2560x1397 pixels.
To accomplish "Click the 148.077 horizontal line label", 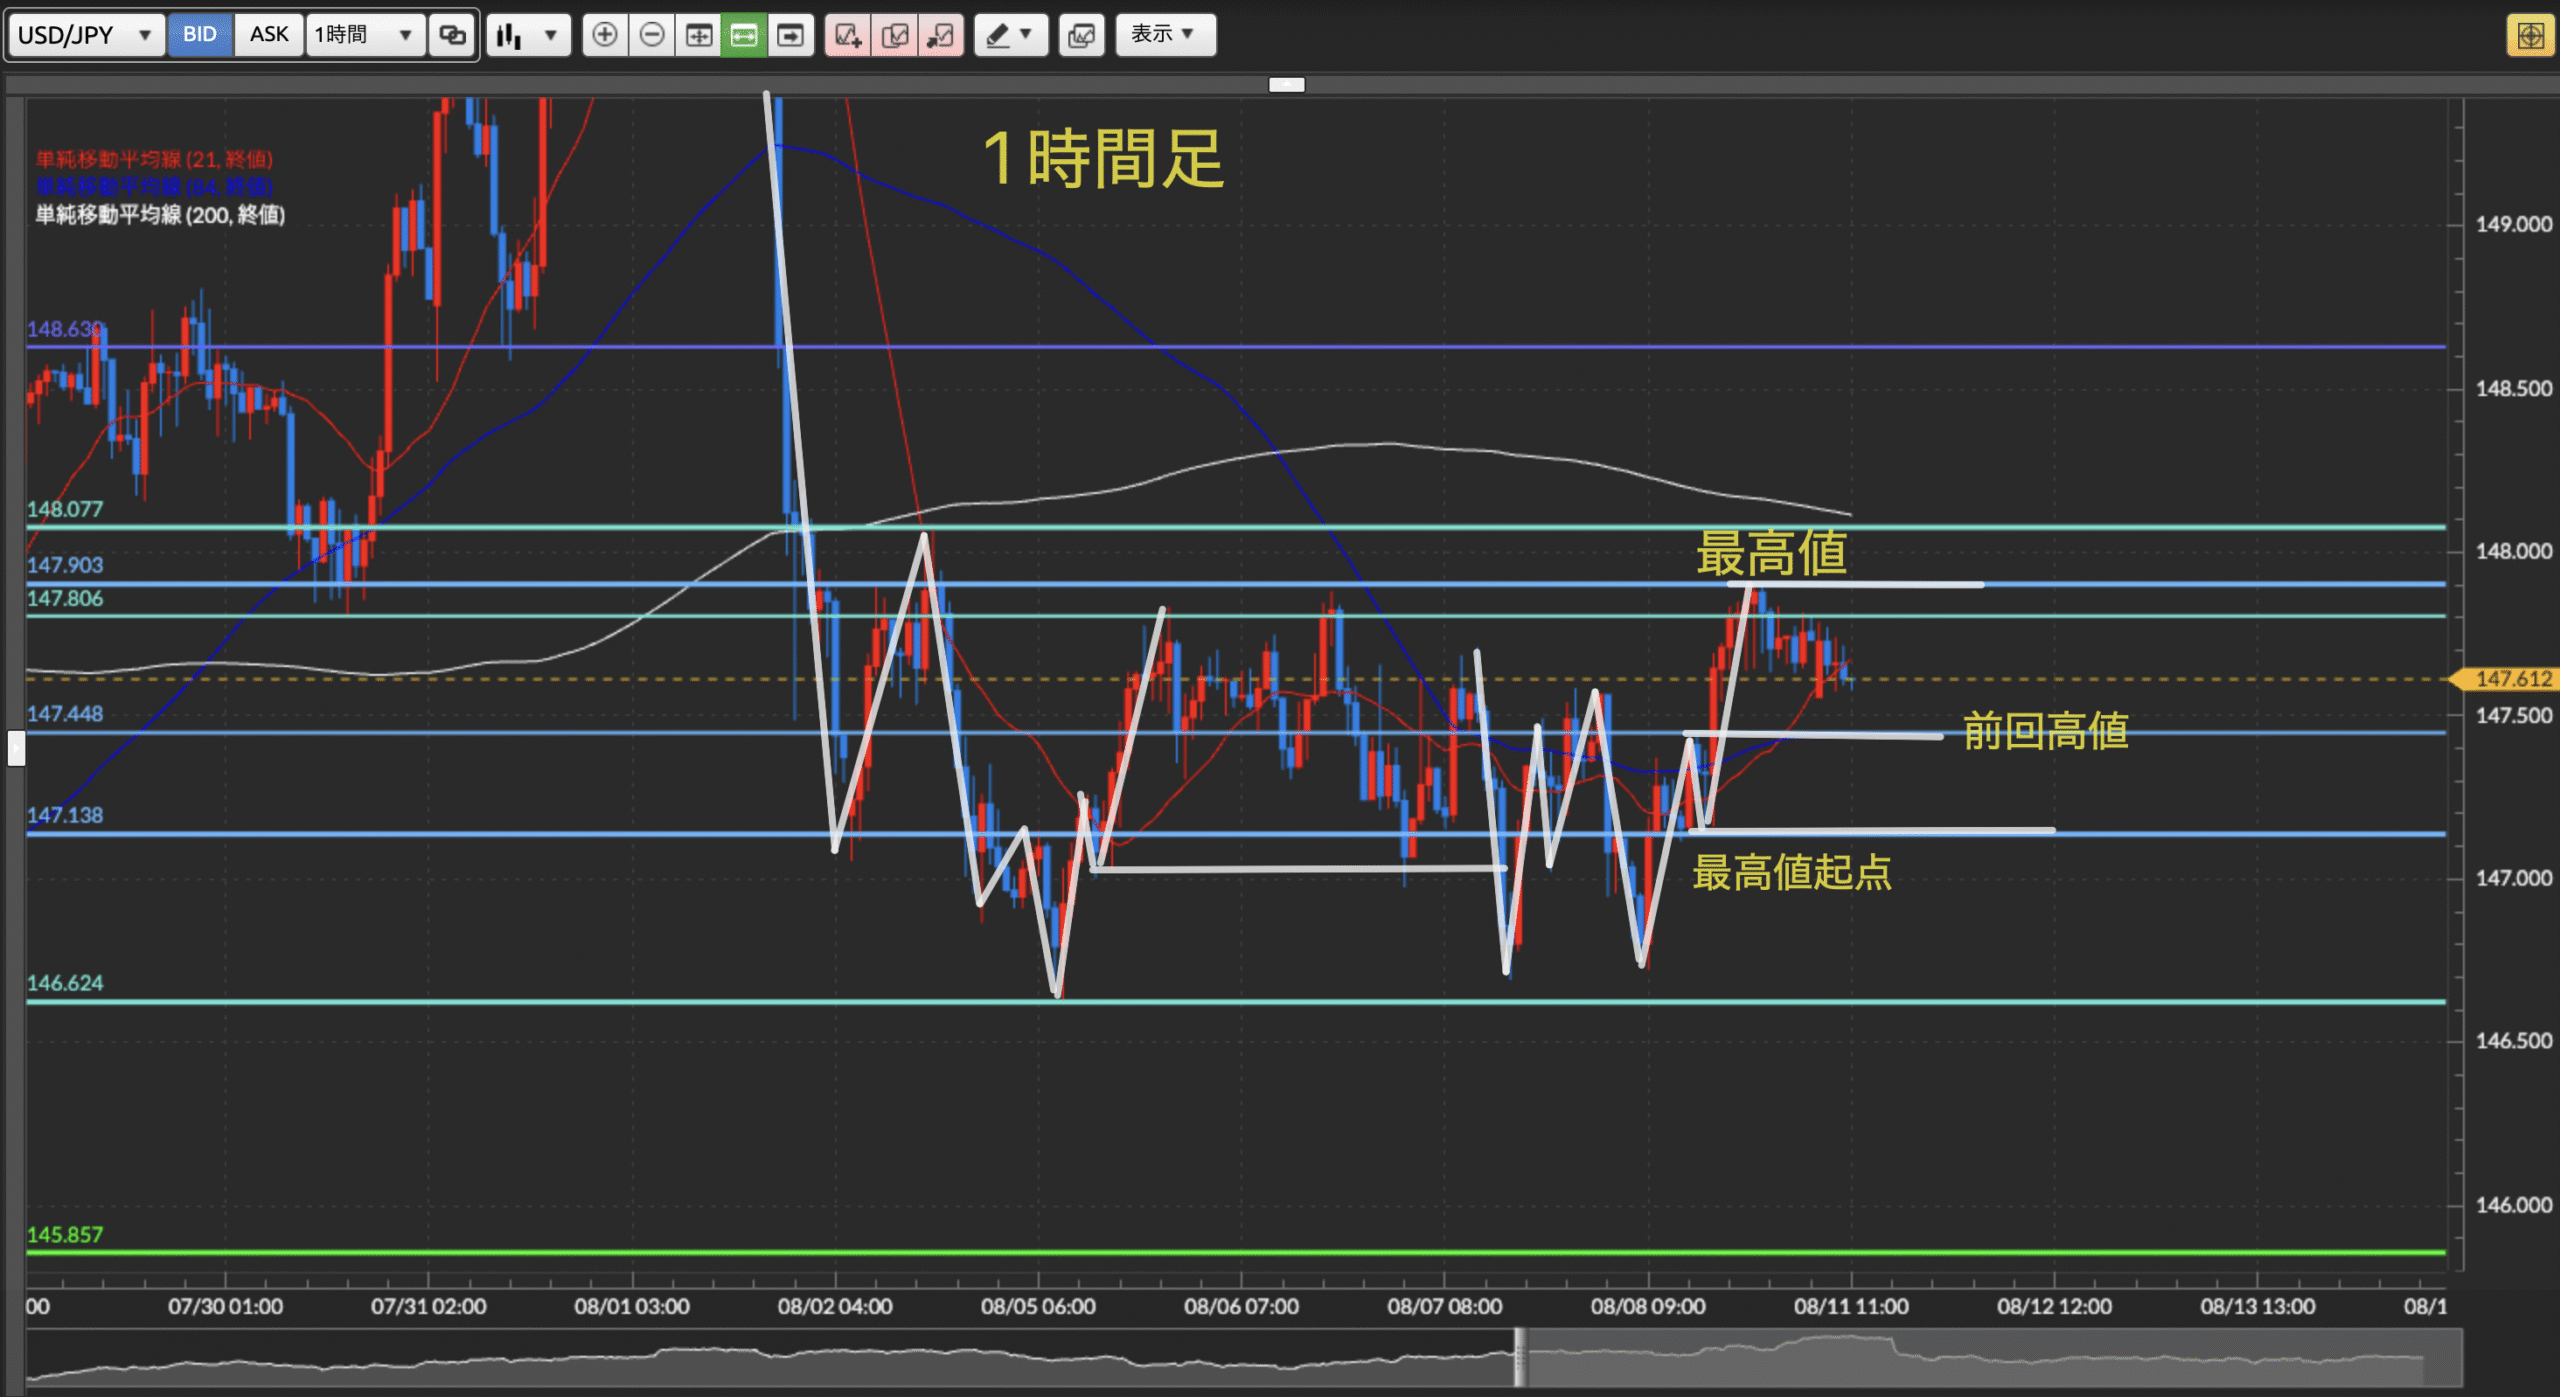I will click(x=65, y=509).
